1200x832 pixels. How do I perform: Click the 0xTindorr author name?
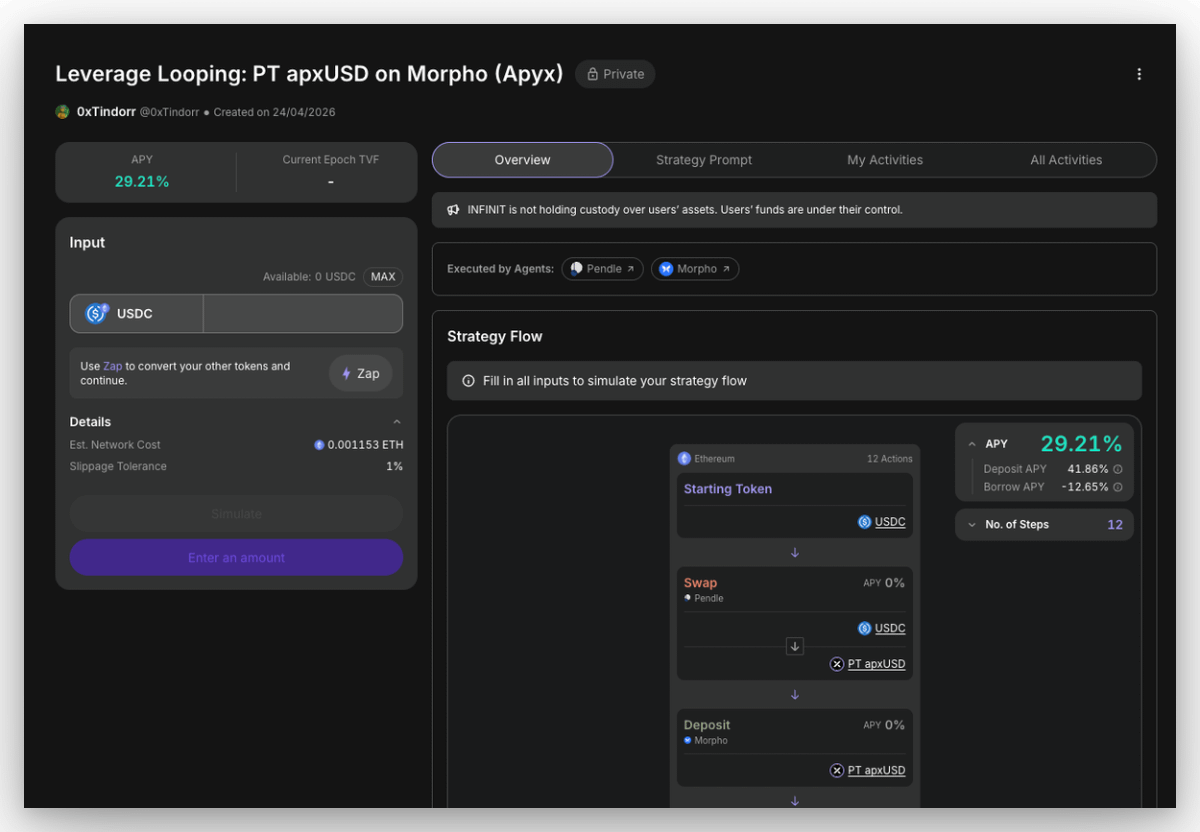click(106, 112)
